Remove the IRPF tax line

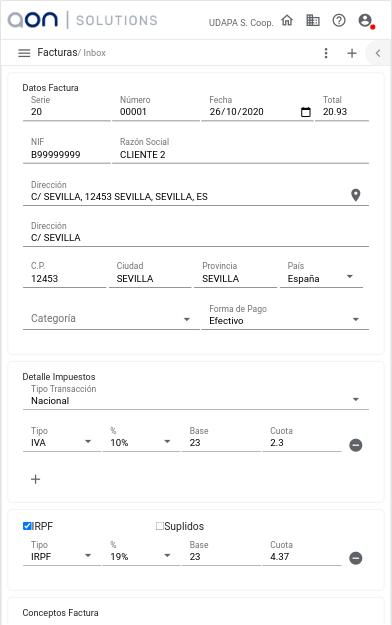(x=355, y=558)
